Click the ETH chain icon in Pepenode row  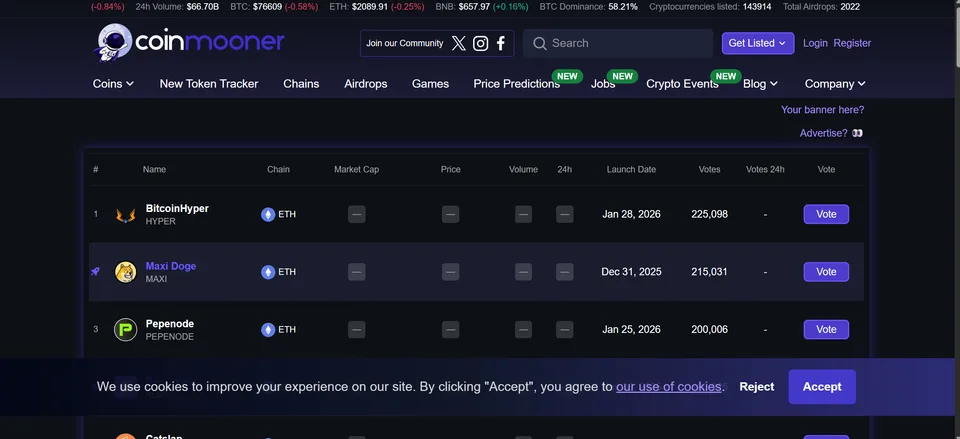click(x=268, y=329)
